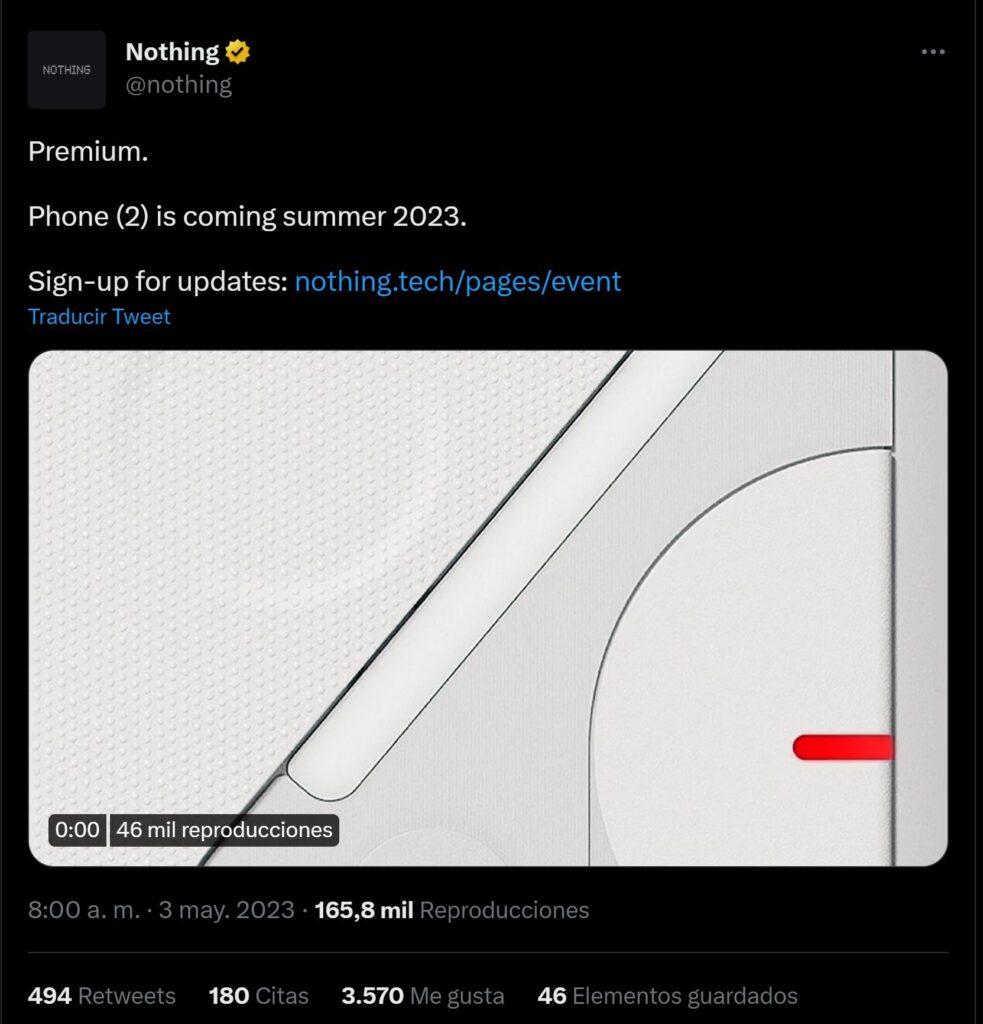Click the 3 may. 2023 date
This screenshot has width=983, height=1024.
(x=227, y=910)
